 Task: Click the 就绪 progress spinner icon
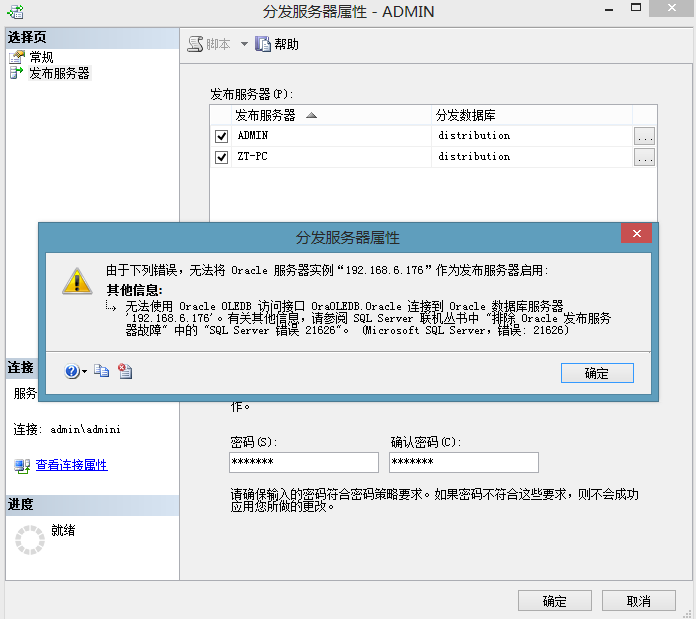30,540
